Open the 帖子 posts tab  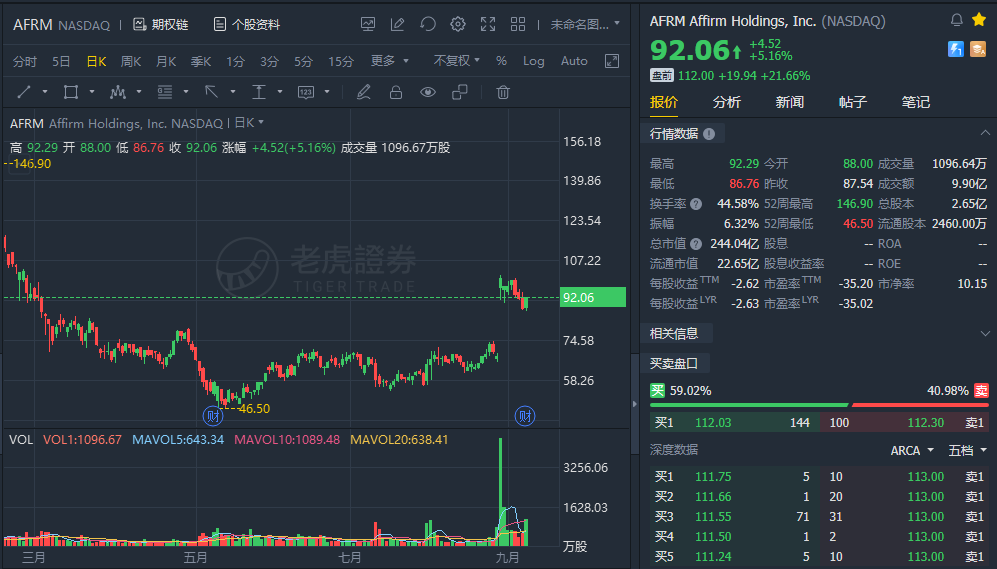(853, 102)
